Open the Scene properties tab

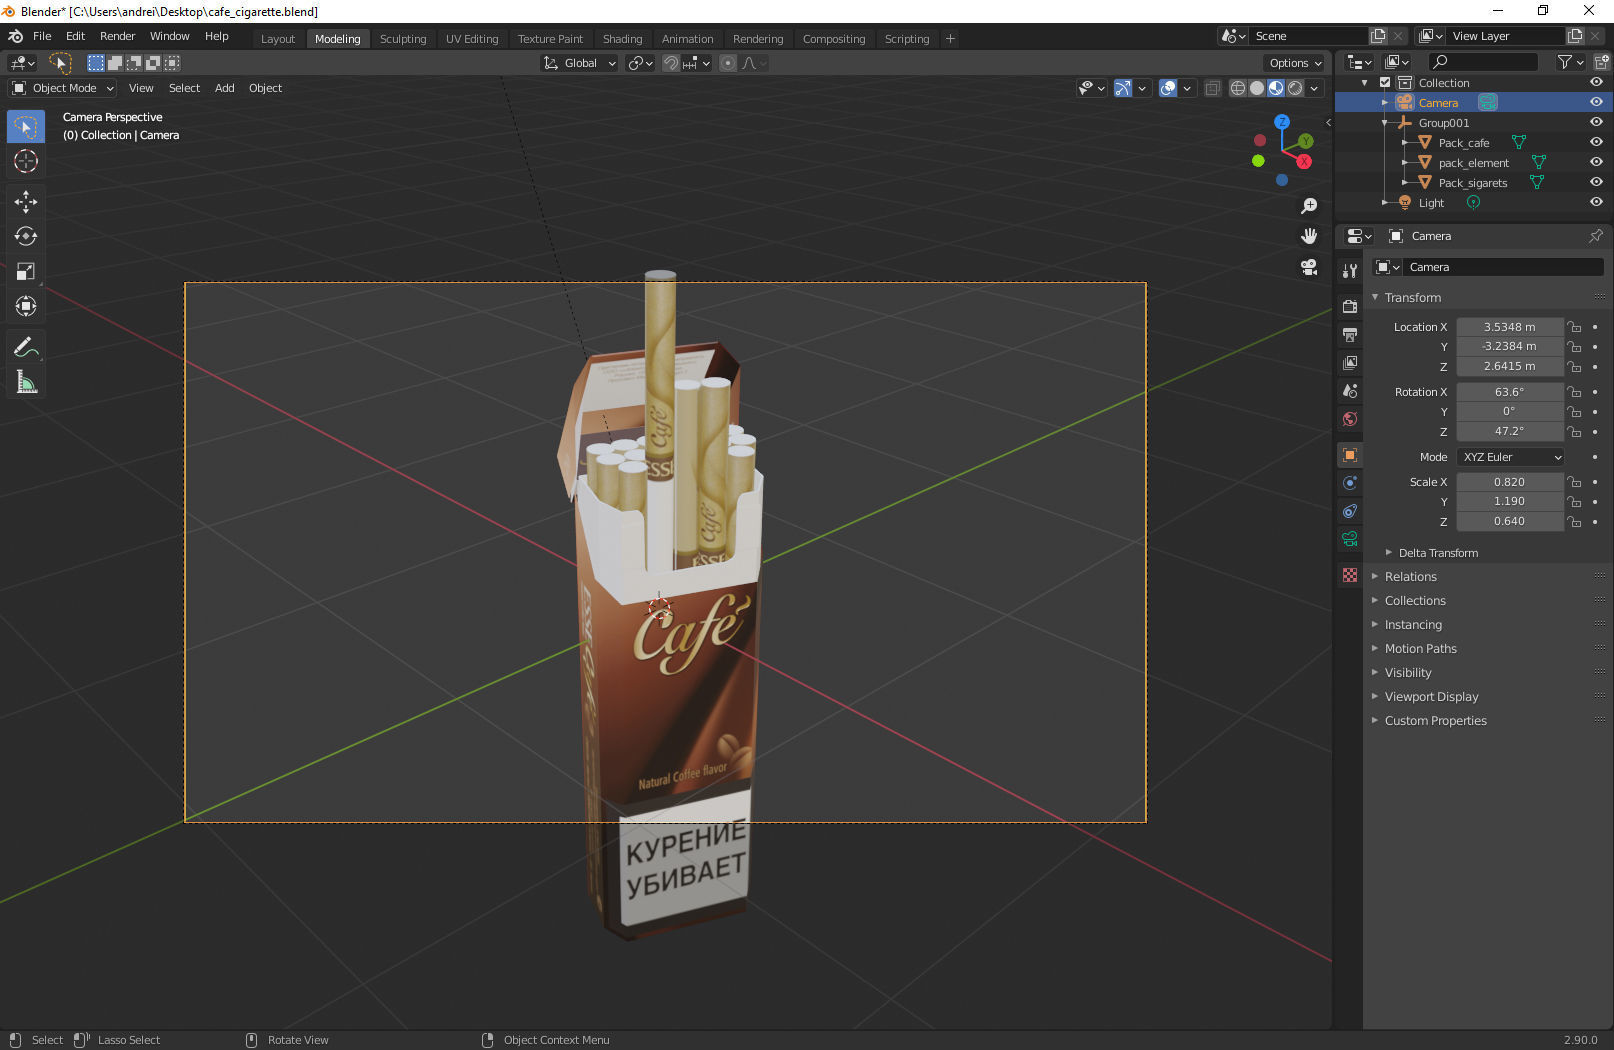tap(1350, 391)
